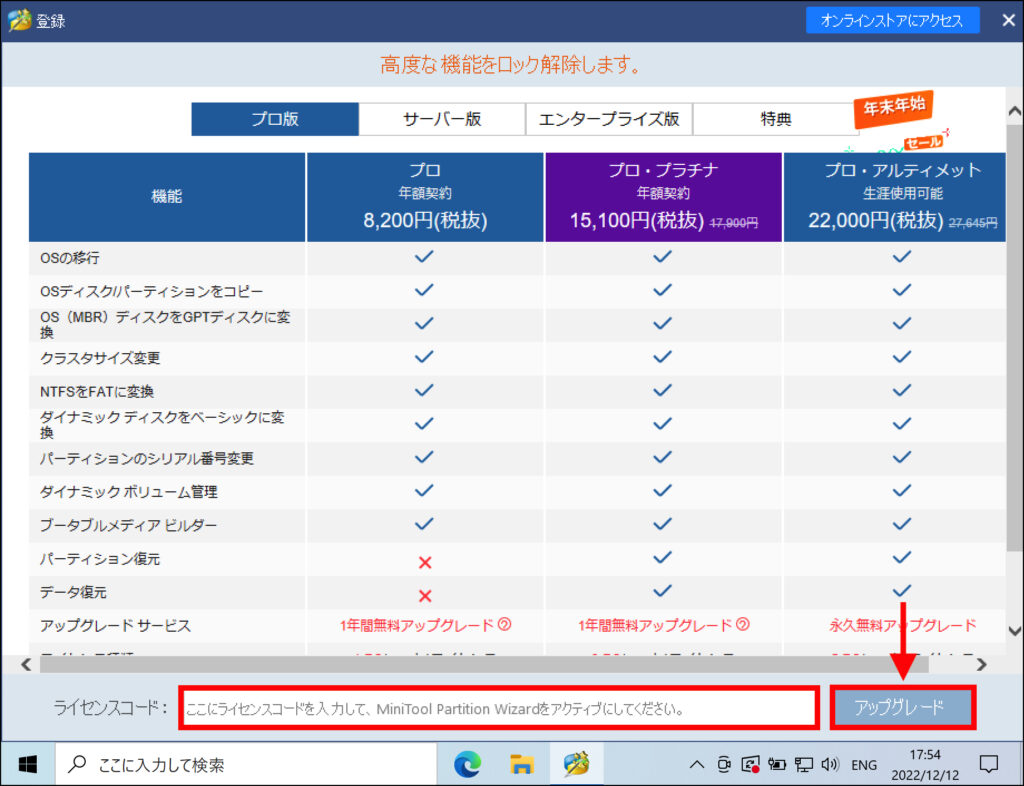Click the データ復元 row label
1024x786 pixels.
coord(73,592)
